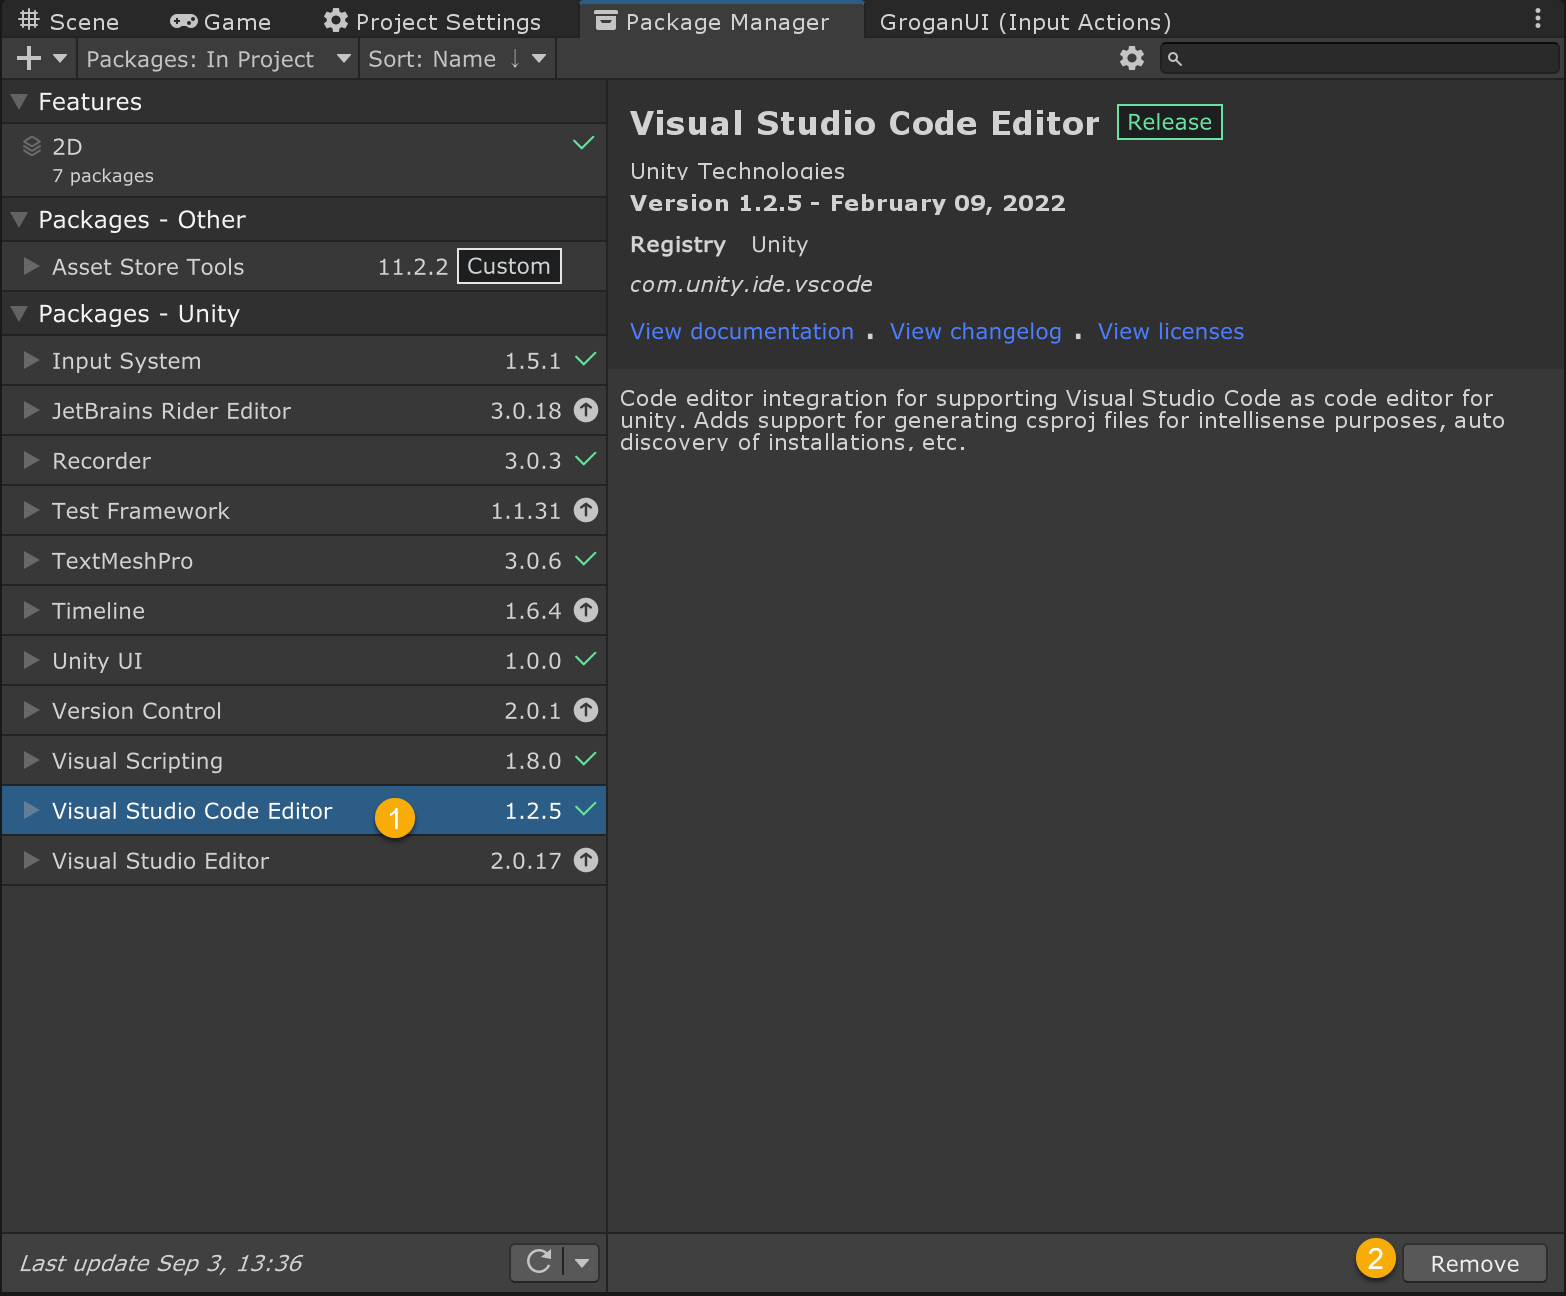Screen dimensions: 1566x1296
Task: Click Unity UI installed checkmark
Action: tap(586, 659)
